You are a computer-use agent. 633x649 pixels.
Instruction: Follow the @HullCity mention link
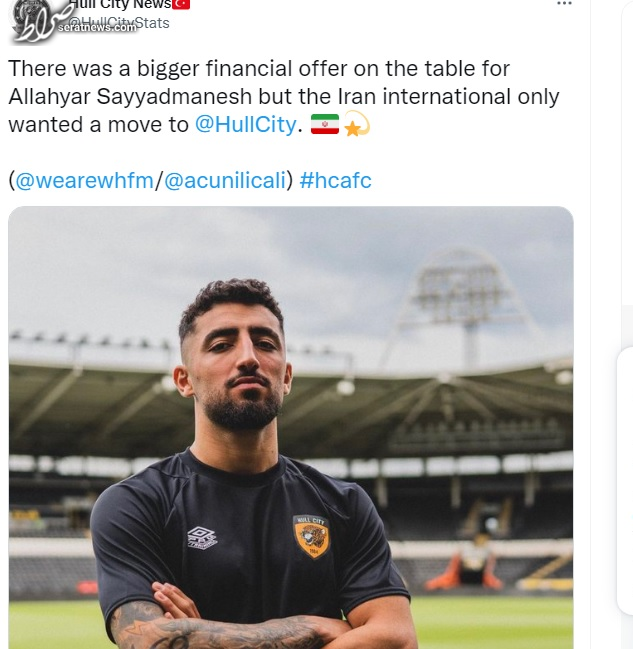(x=245, y=125)
